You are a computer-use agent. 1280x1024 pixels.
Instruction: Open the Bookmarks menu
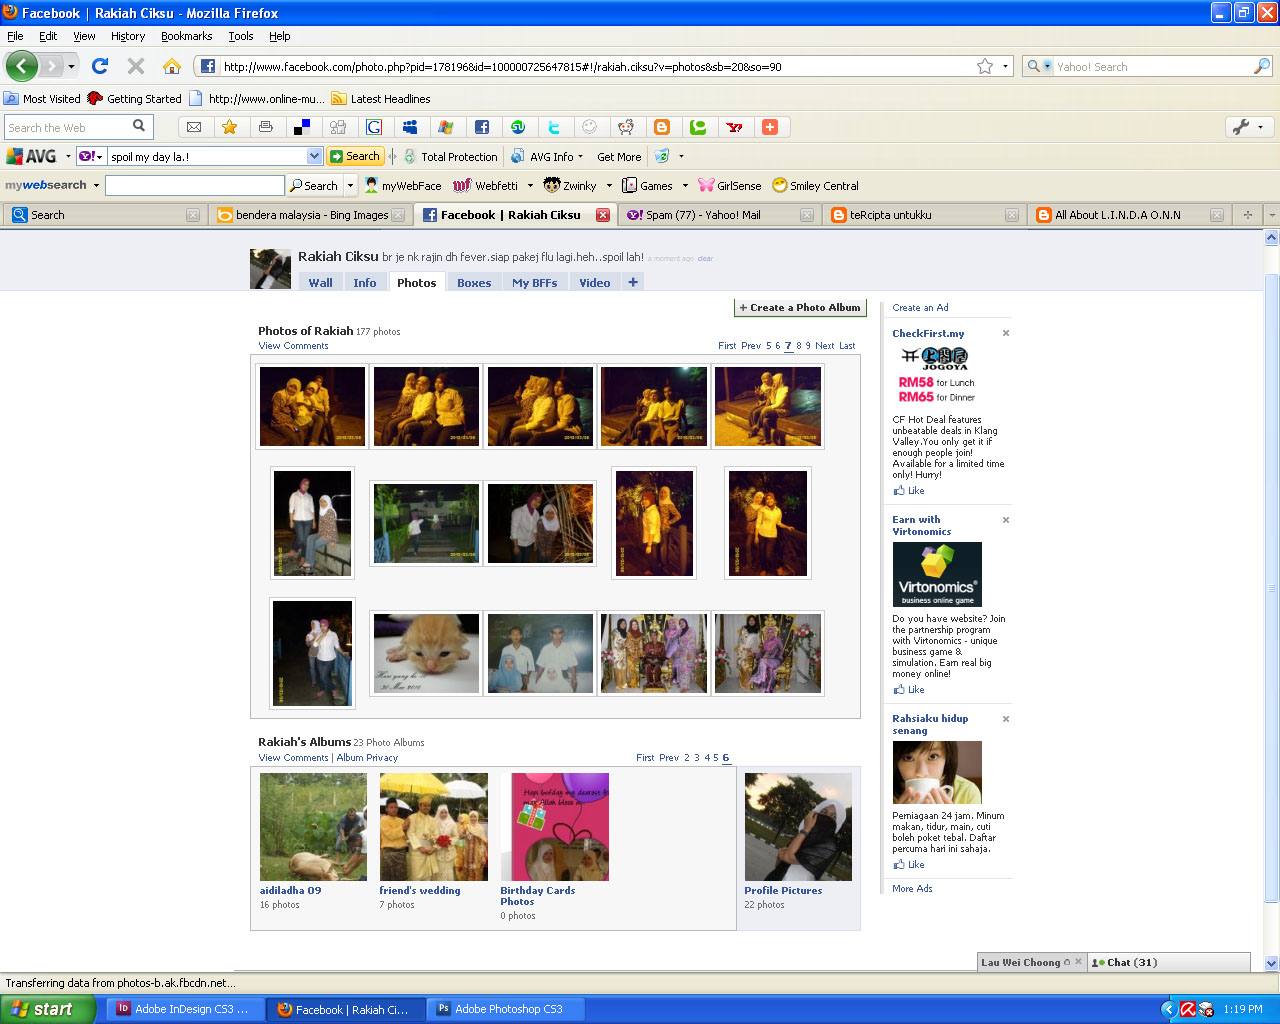click(186, 36)
